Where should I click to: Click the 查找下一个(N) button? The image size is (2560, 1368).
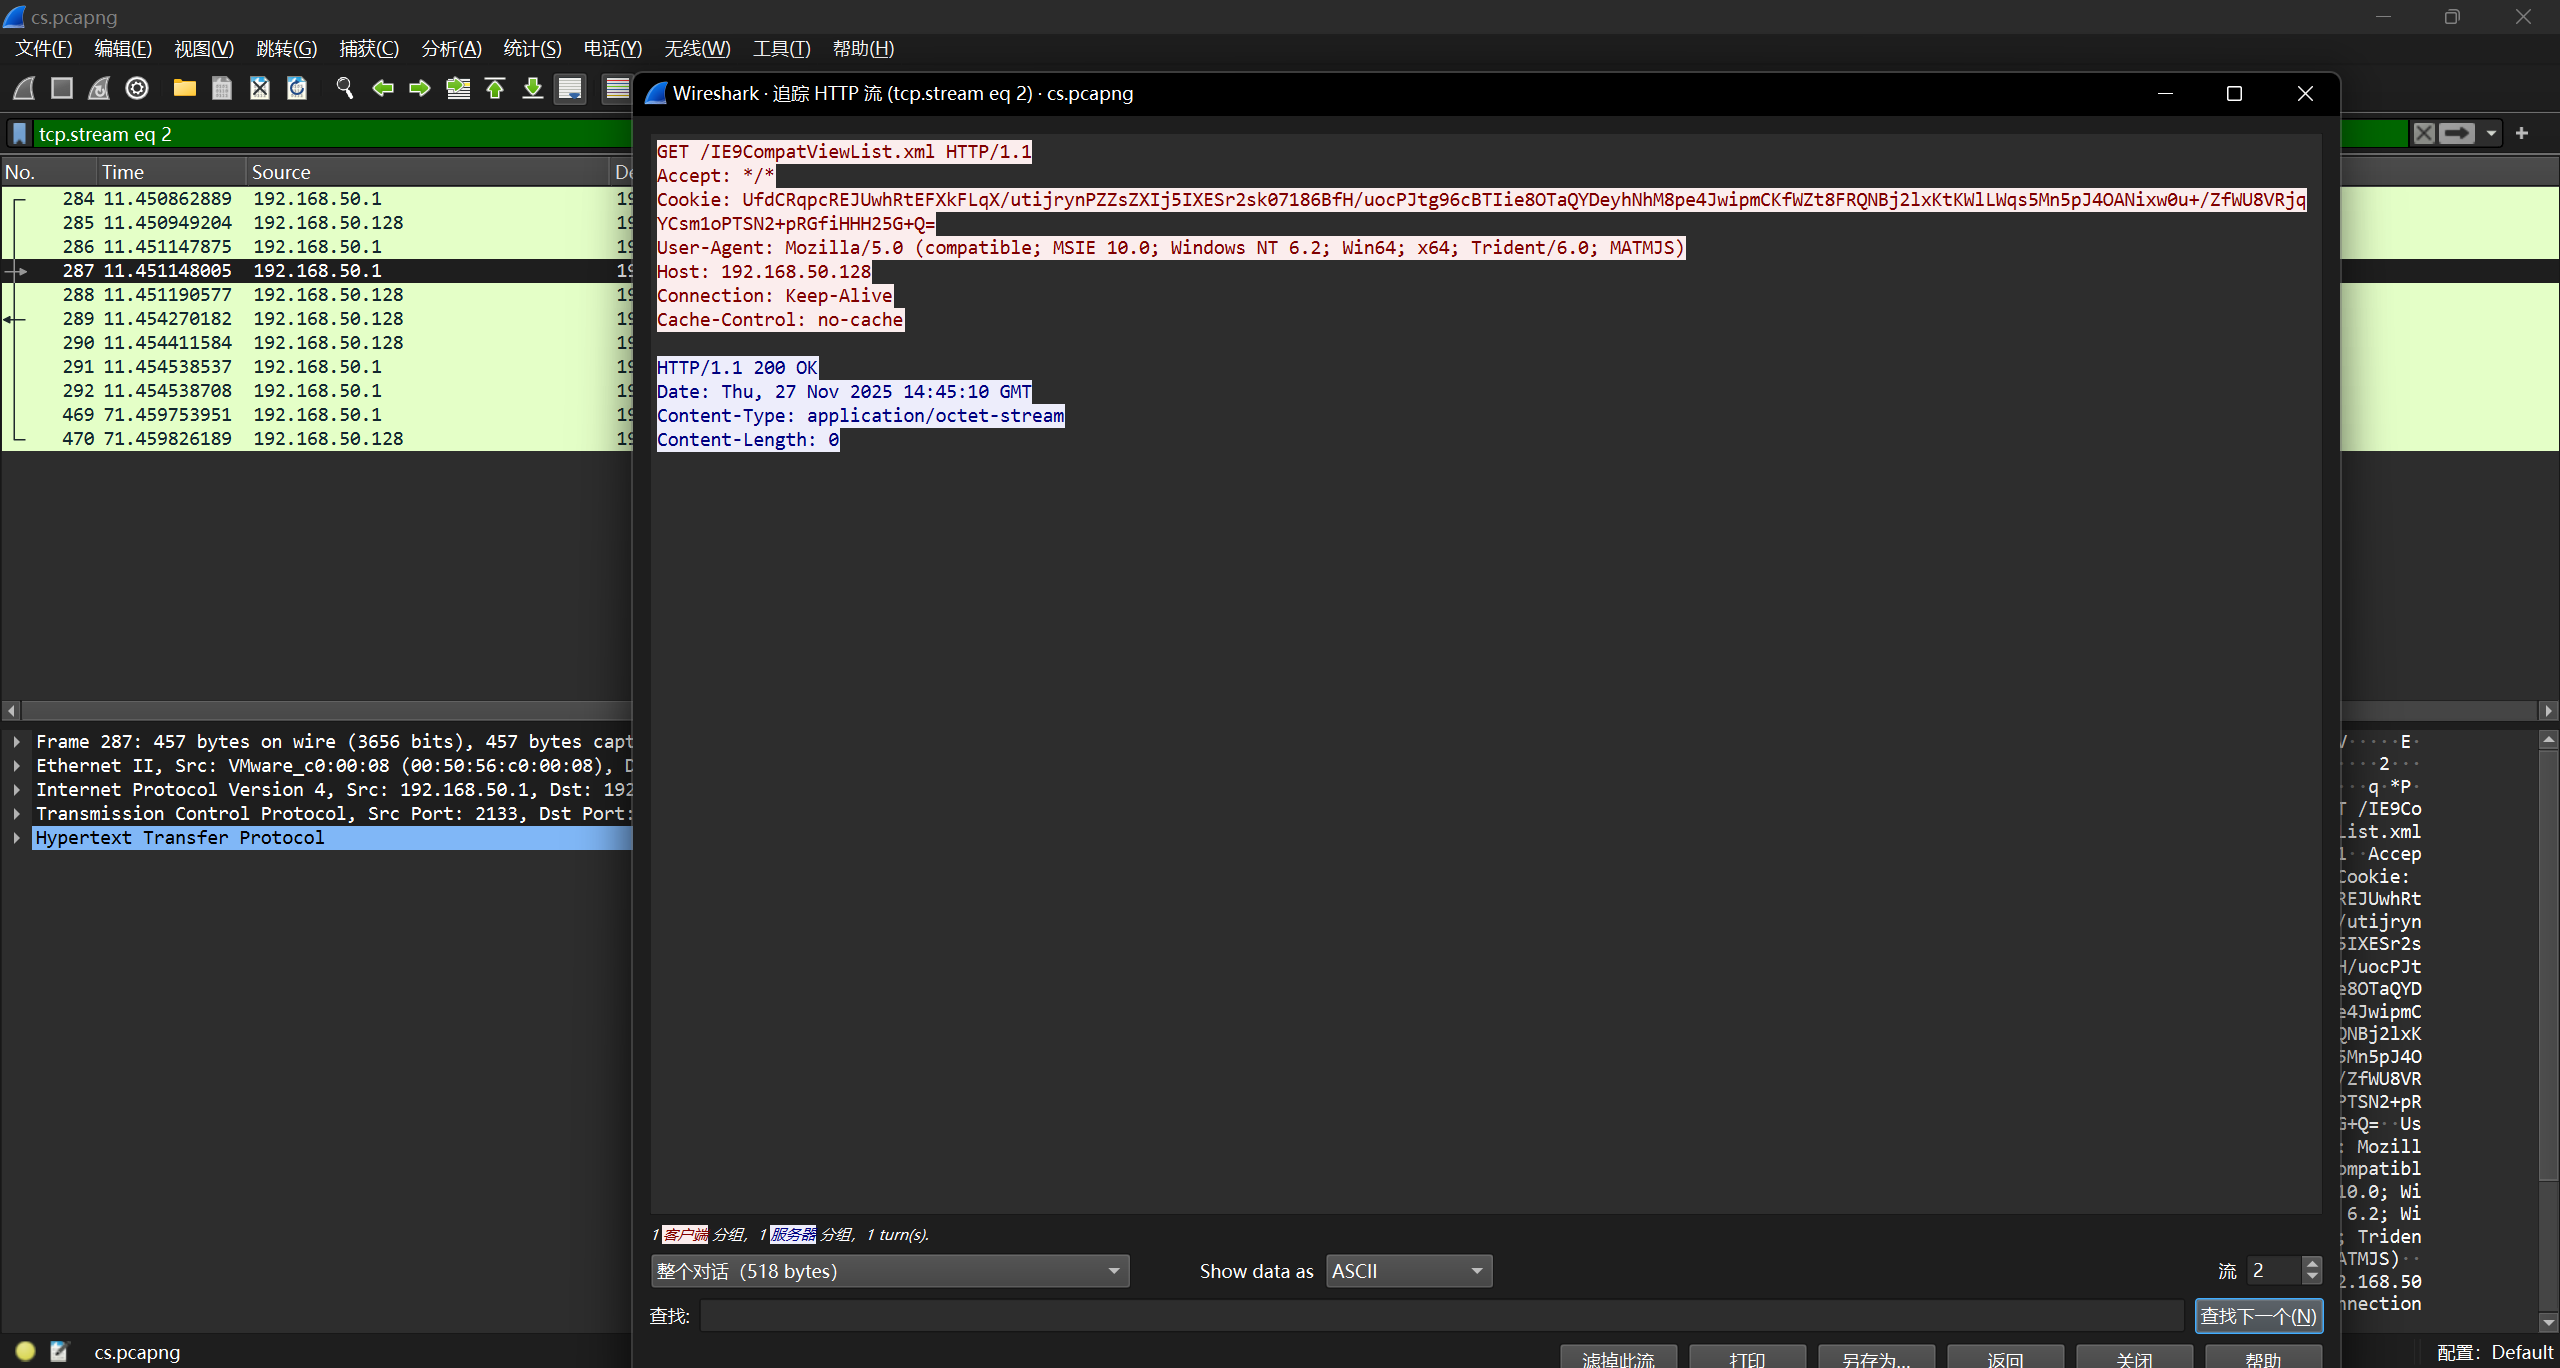tap(2258, 1316)
